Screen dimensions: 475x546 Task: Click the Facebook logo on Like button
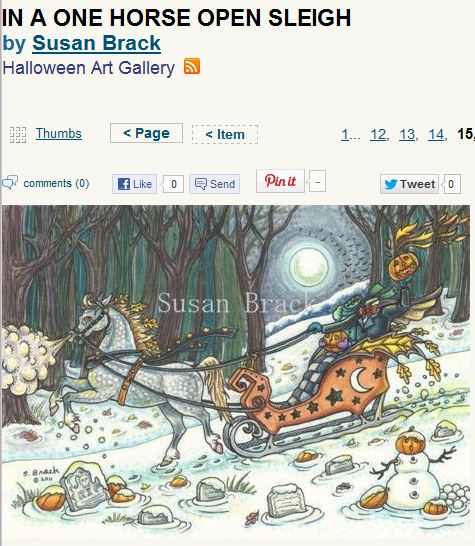124,184
